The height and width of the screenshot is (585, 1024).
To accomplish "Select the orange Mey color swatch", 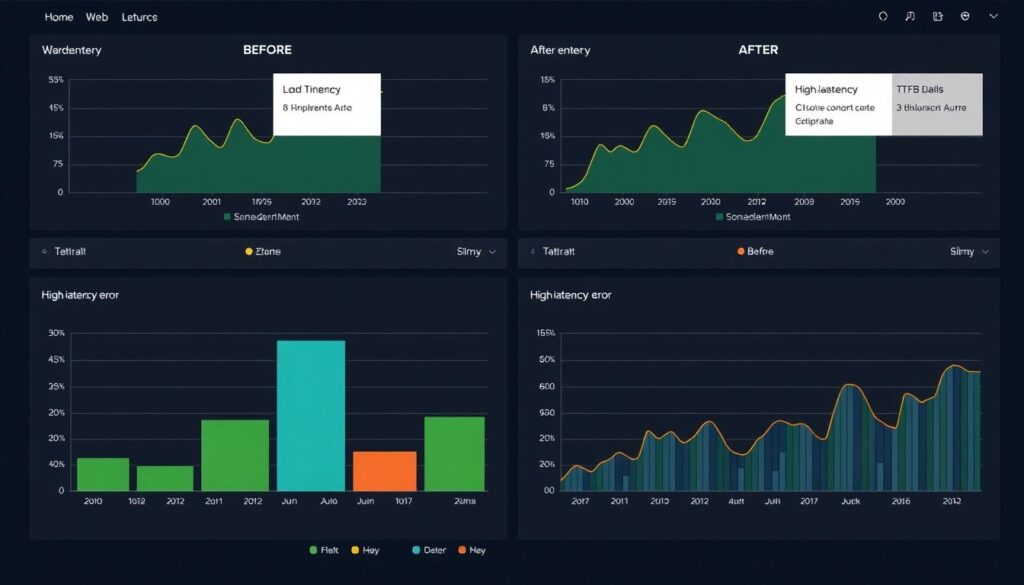I will click(x=462, y=550).
